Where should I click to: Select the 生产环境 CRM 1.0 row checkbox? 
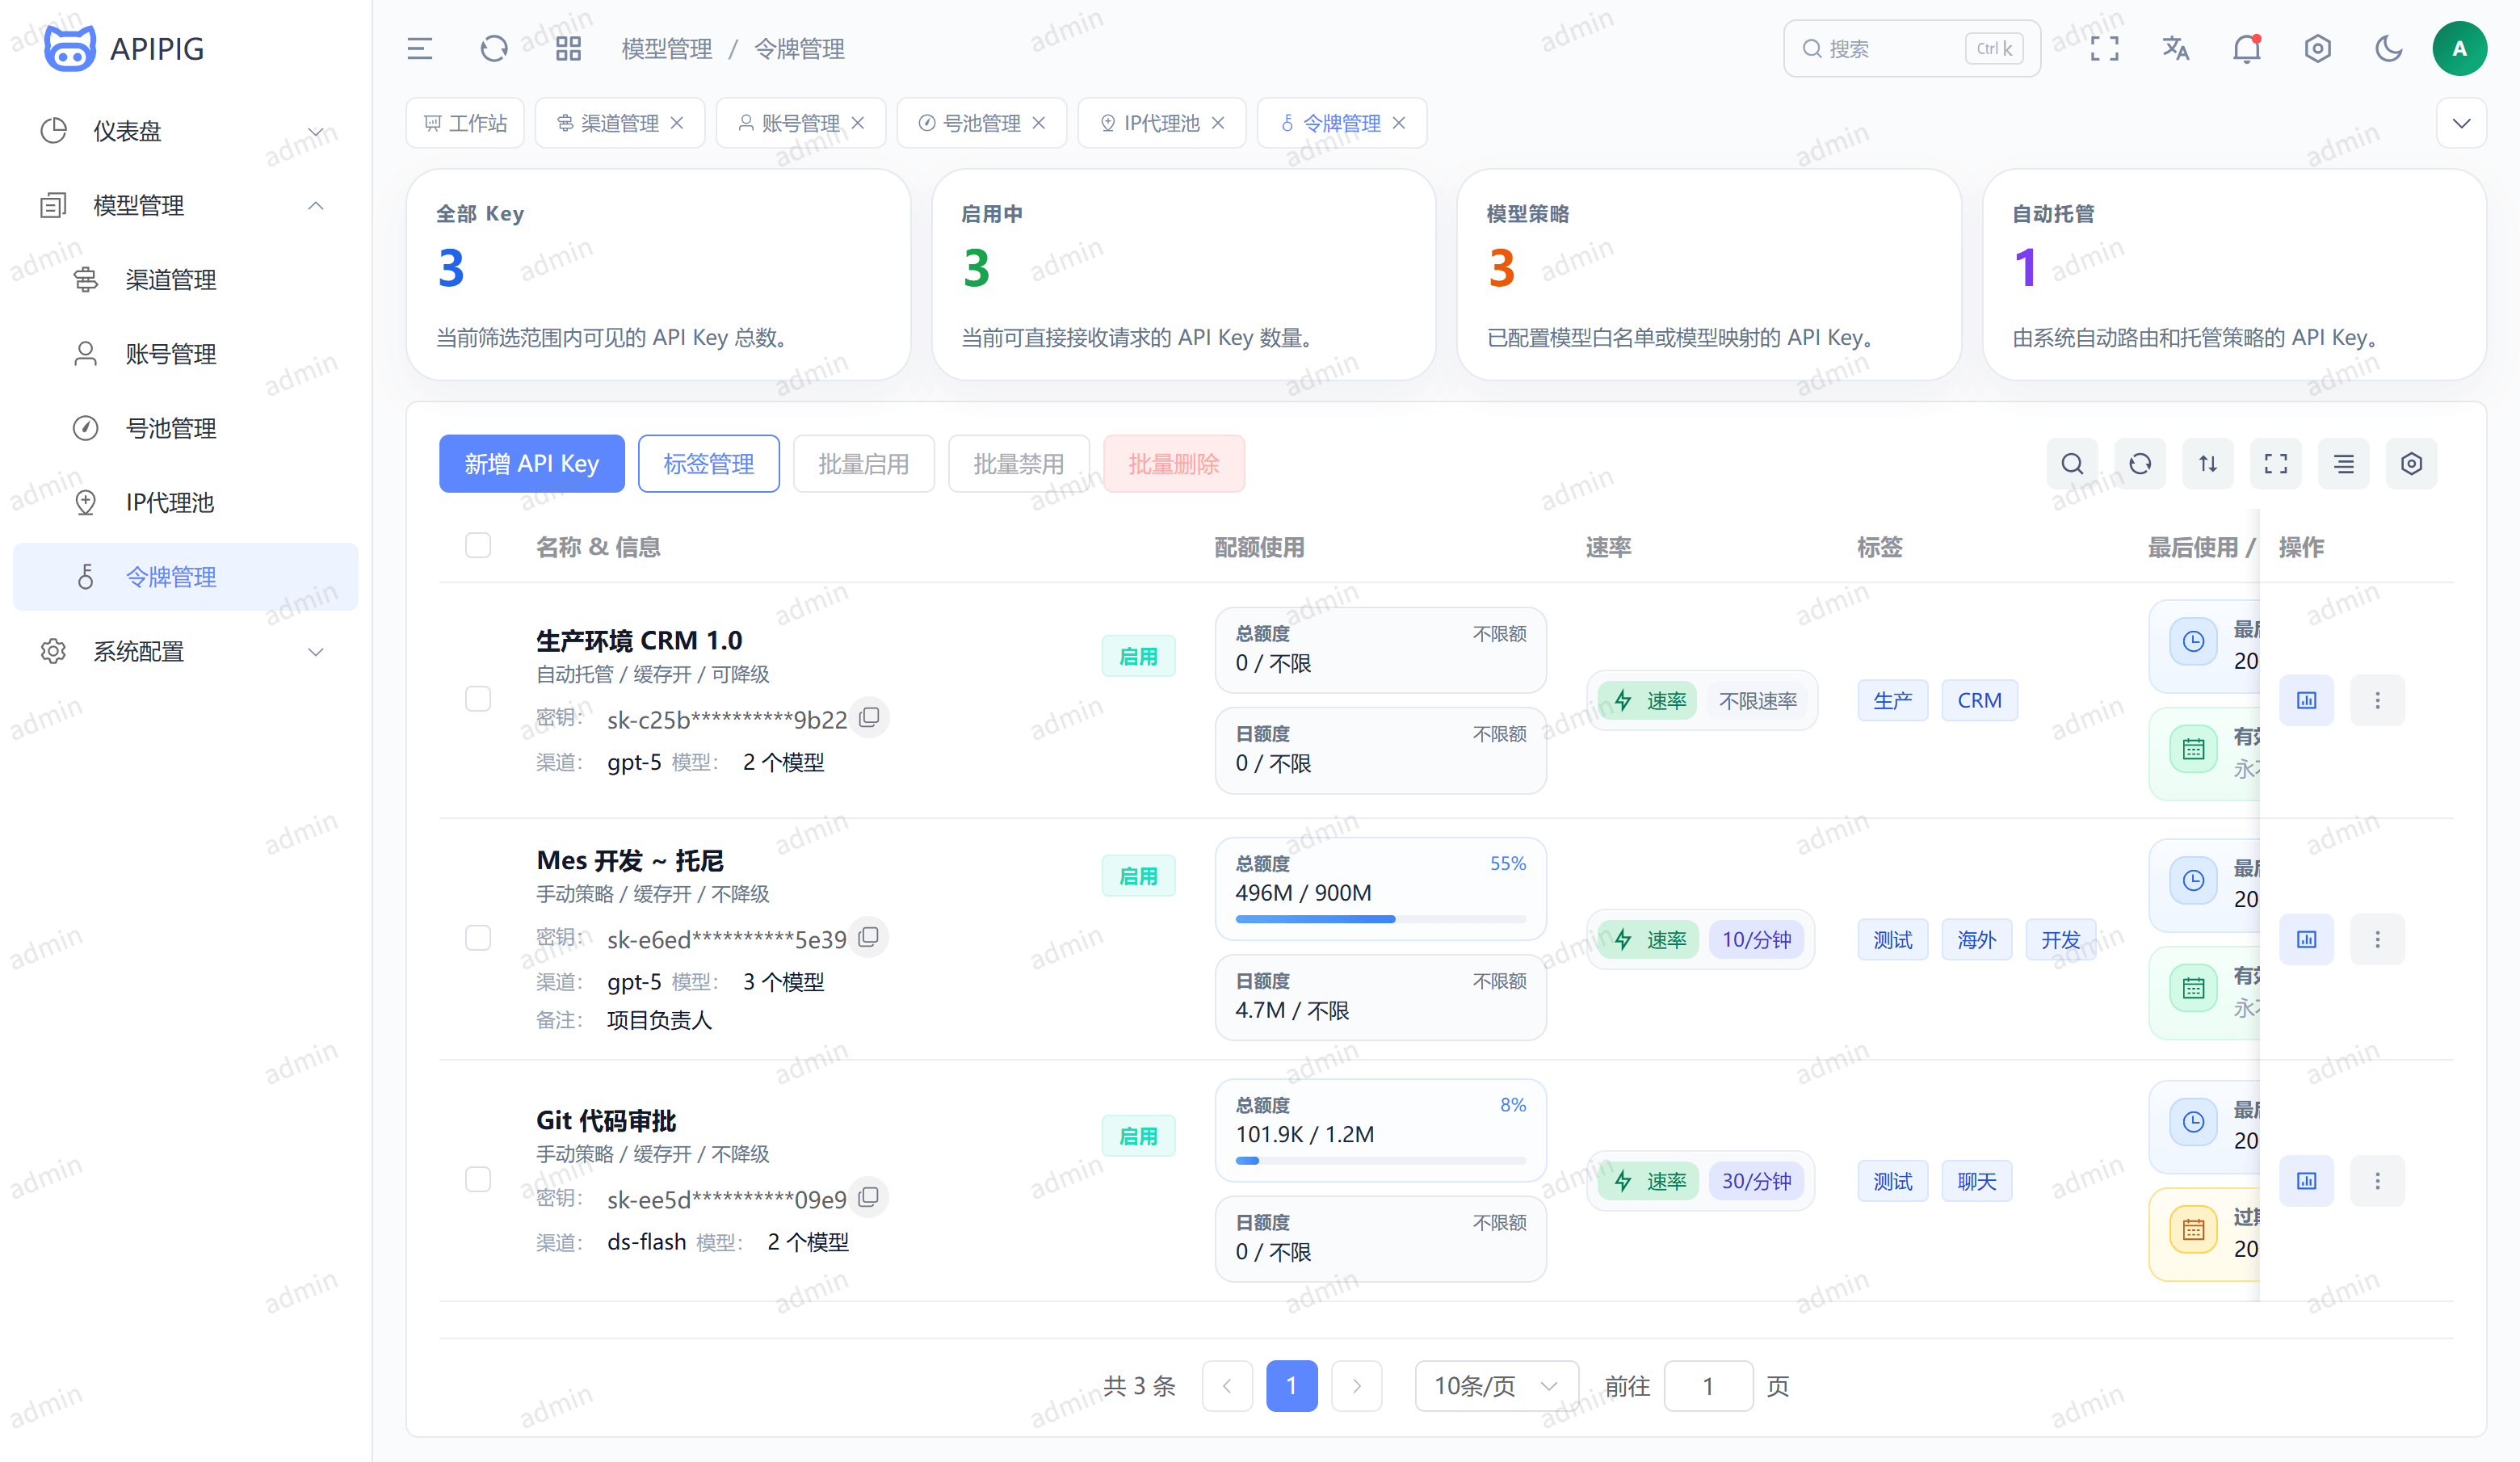tap(478, 698)
